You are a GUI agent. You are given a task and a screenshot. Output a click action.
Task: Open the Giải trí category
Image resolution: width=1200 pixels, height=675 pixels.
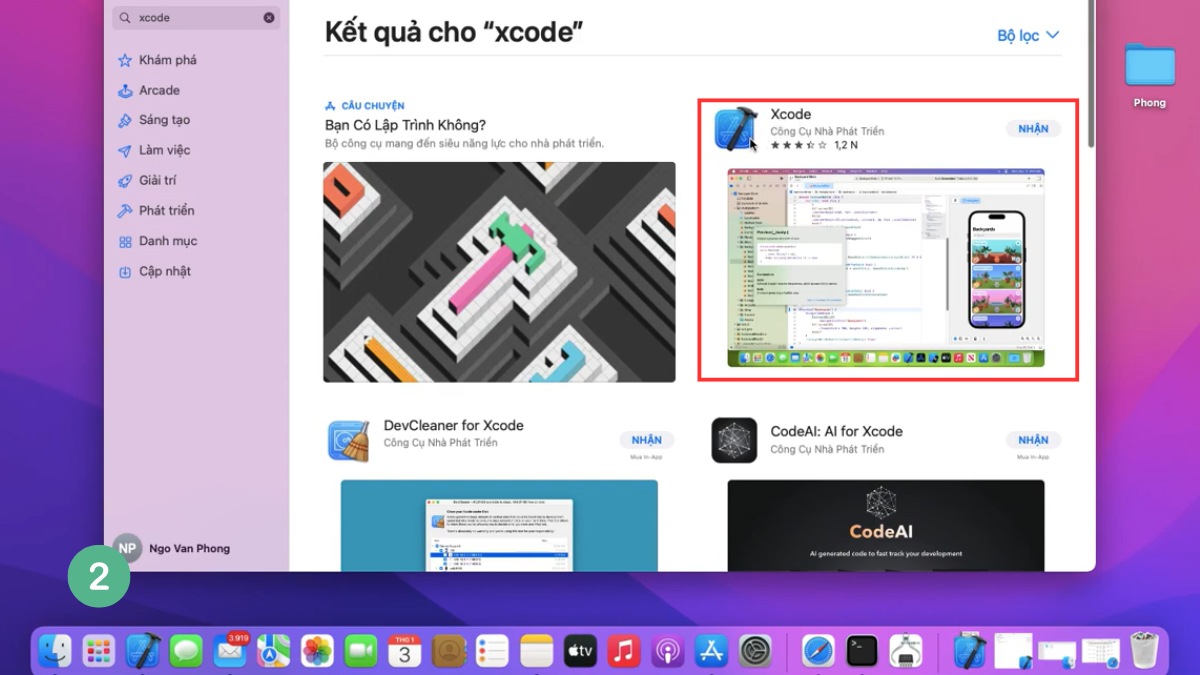147,181
